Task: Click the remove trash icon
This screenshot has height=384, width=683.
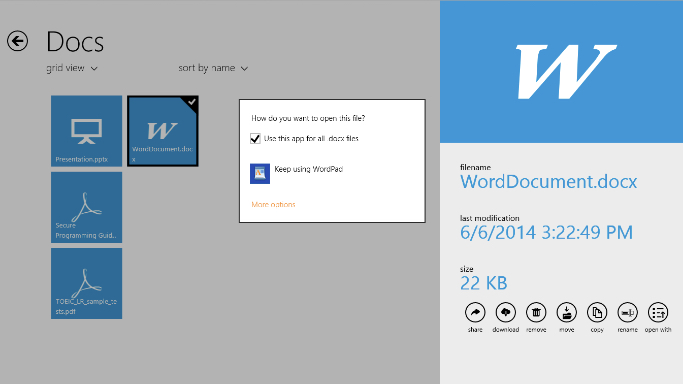Action: tap(536, 312)
